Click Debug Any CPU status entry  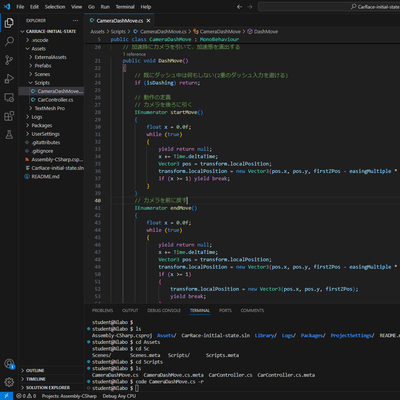tap(119, 396)
